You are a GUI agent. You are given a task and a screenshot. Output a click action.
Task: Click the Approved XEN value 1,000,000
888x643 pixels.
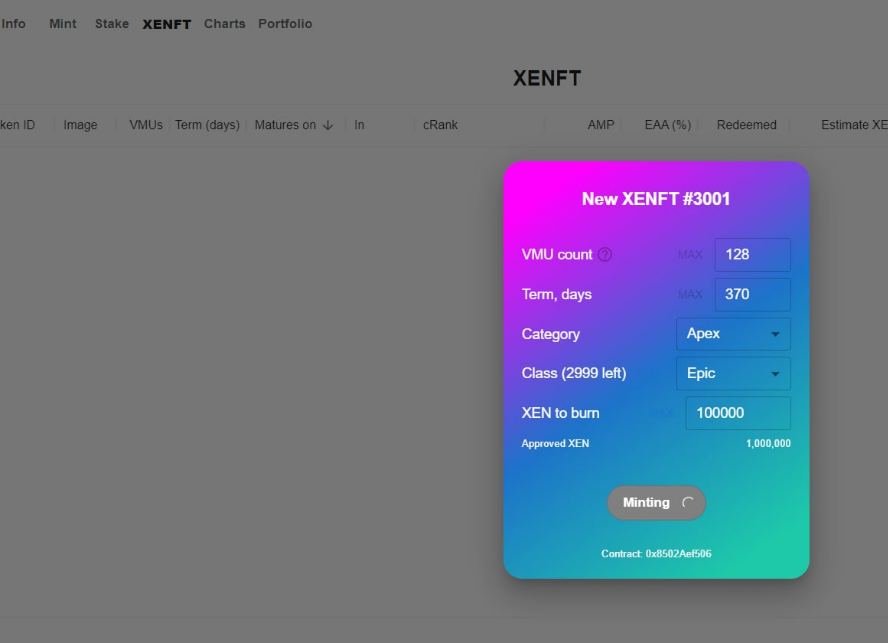click(768, 443)
